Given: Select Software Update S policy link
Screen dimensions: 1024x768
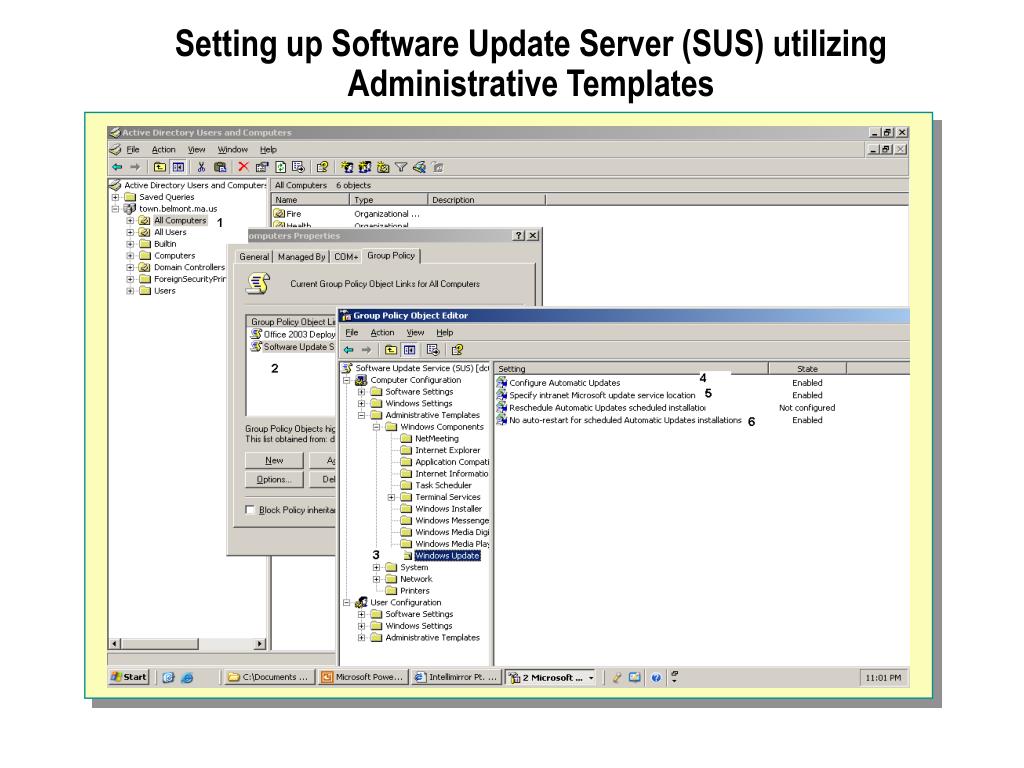Looking at the screenshot, I should coord(293,347).
